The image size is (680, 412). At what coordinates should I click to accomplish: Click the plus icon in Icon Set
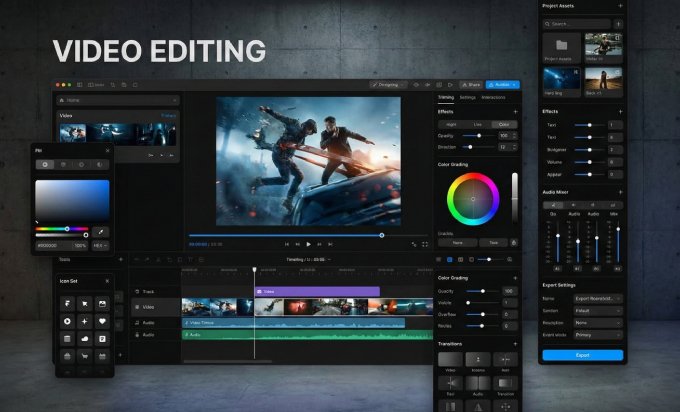click(84, 321)
